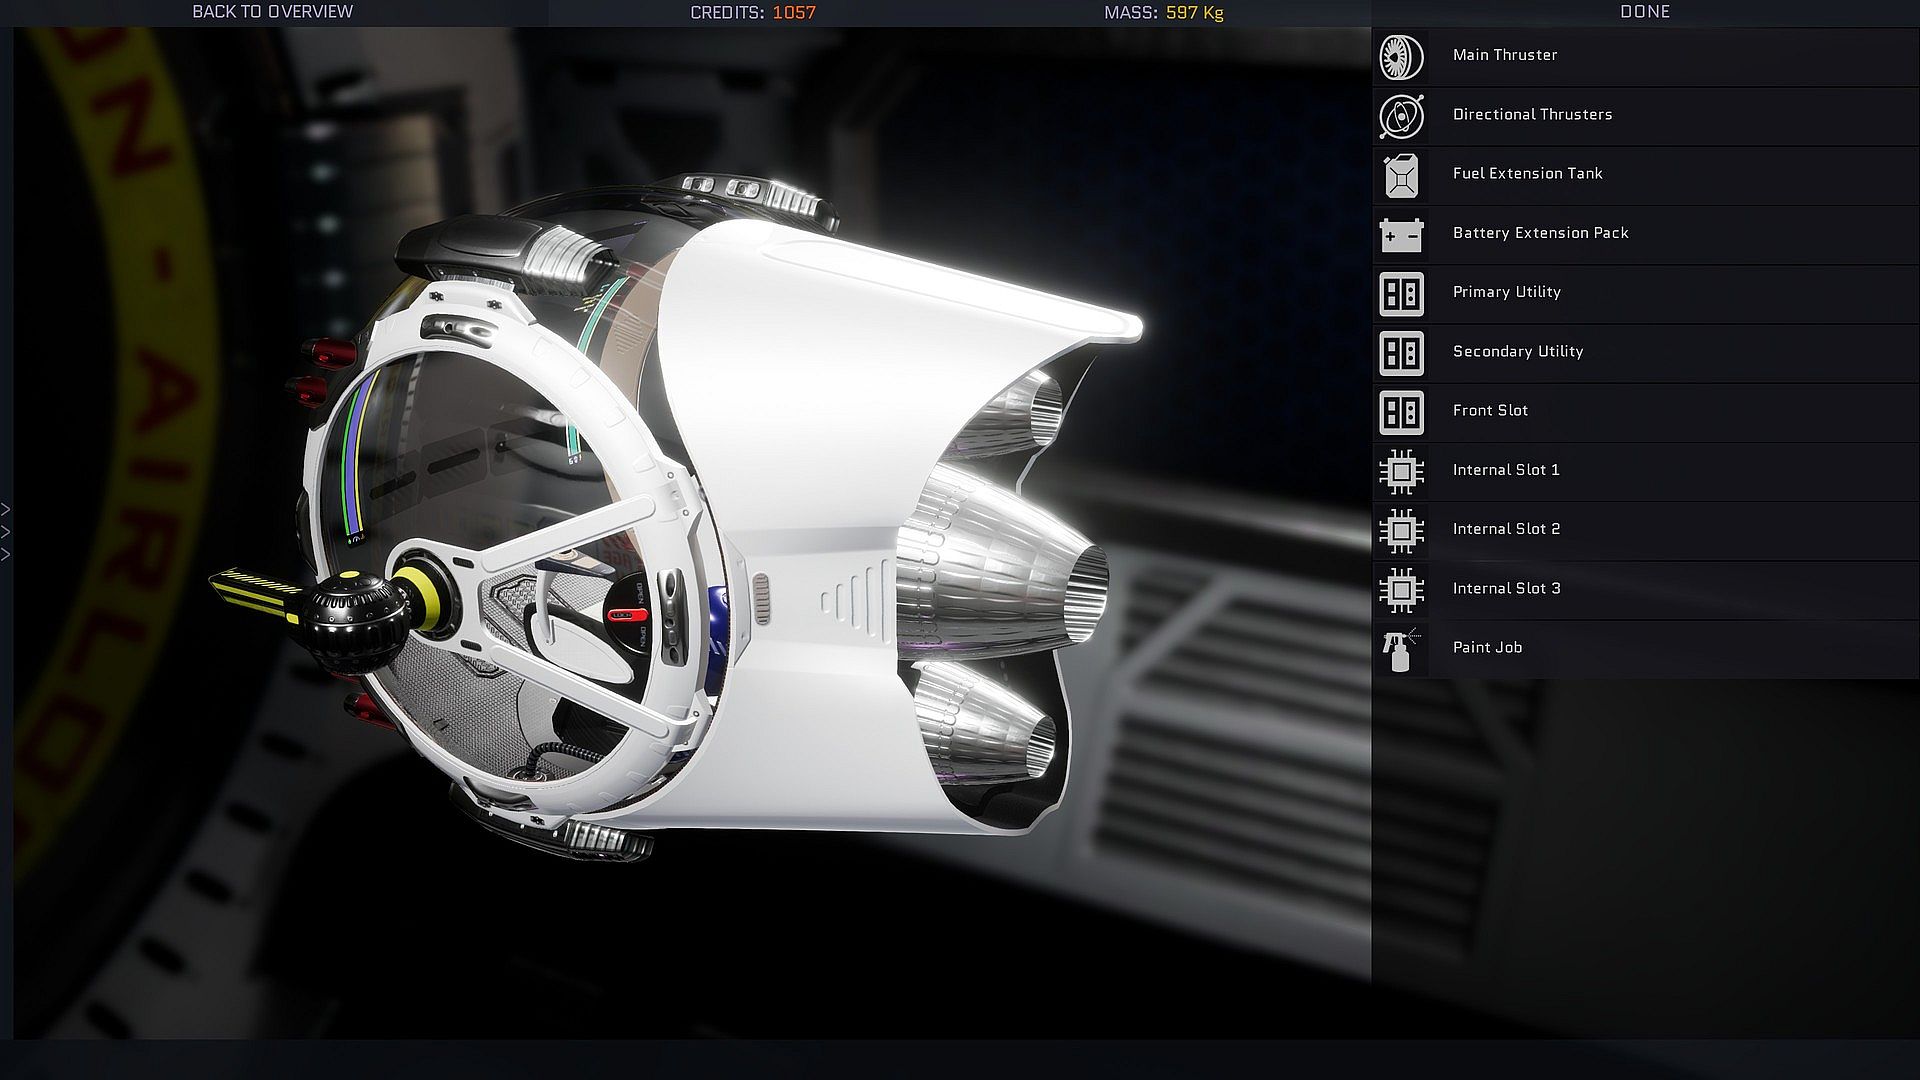
Task: Expand the left edge chevron panel
Action: click(x=6, y=532)
